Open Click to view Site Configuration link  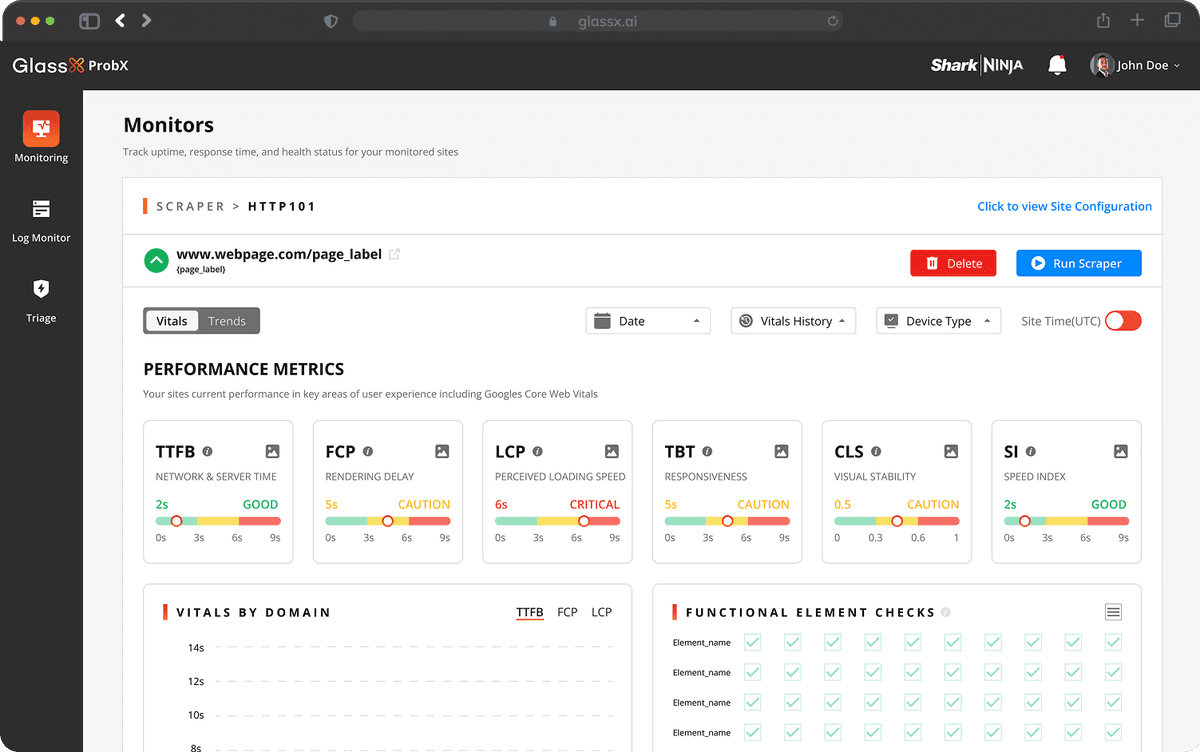pos(1064,206)
